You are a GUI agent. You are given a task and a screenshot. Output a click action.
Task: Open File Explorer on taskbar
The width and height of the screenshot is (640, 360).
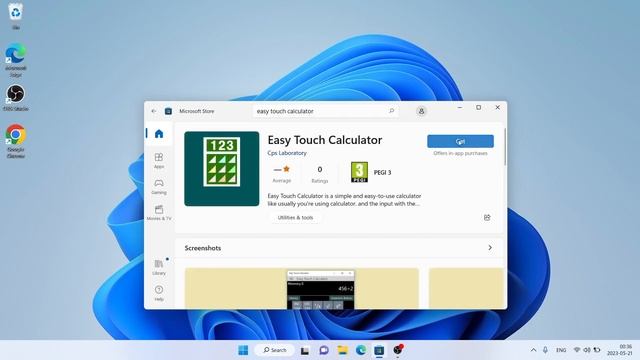(342, 350)
